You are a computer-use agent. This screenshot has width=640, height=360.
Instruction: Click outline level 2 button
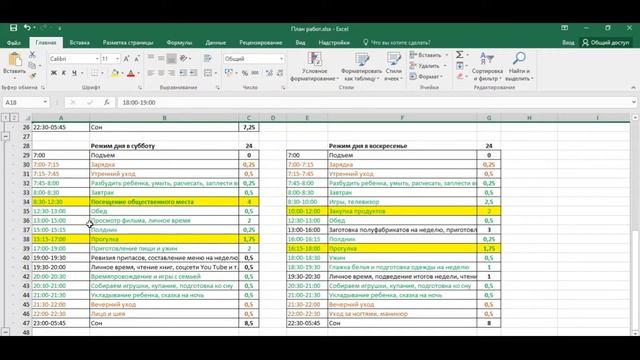coord(14,118)
